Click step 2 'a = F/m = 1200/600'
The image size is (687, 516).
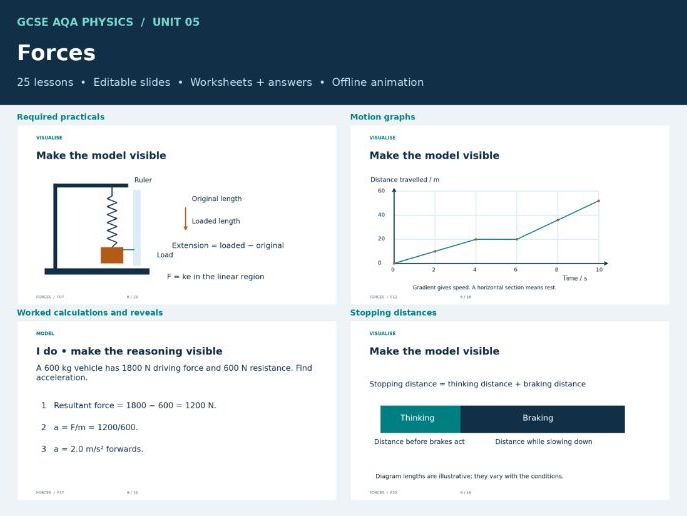(x=96, y=428)
